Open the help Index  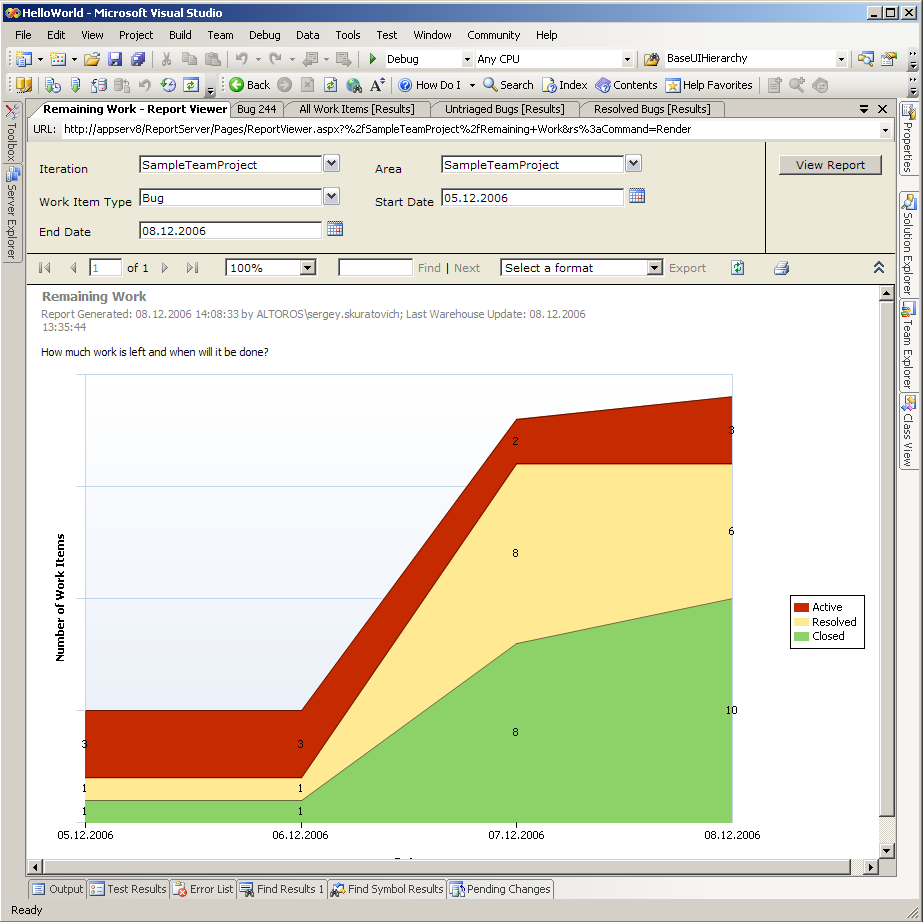point(565,85)
